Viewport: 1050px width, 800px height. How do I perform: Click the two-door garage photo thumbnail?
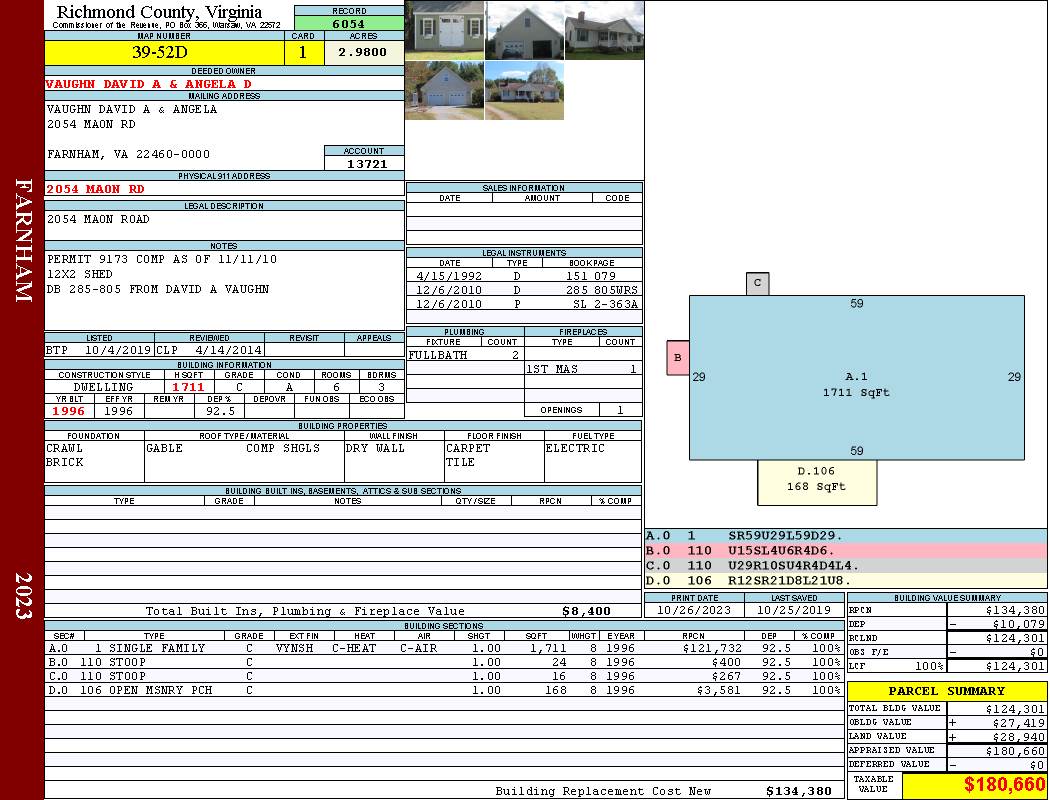click(445, 90)
